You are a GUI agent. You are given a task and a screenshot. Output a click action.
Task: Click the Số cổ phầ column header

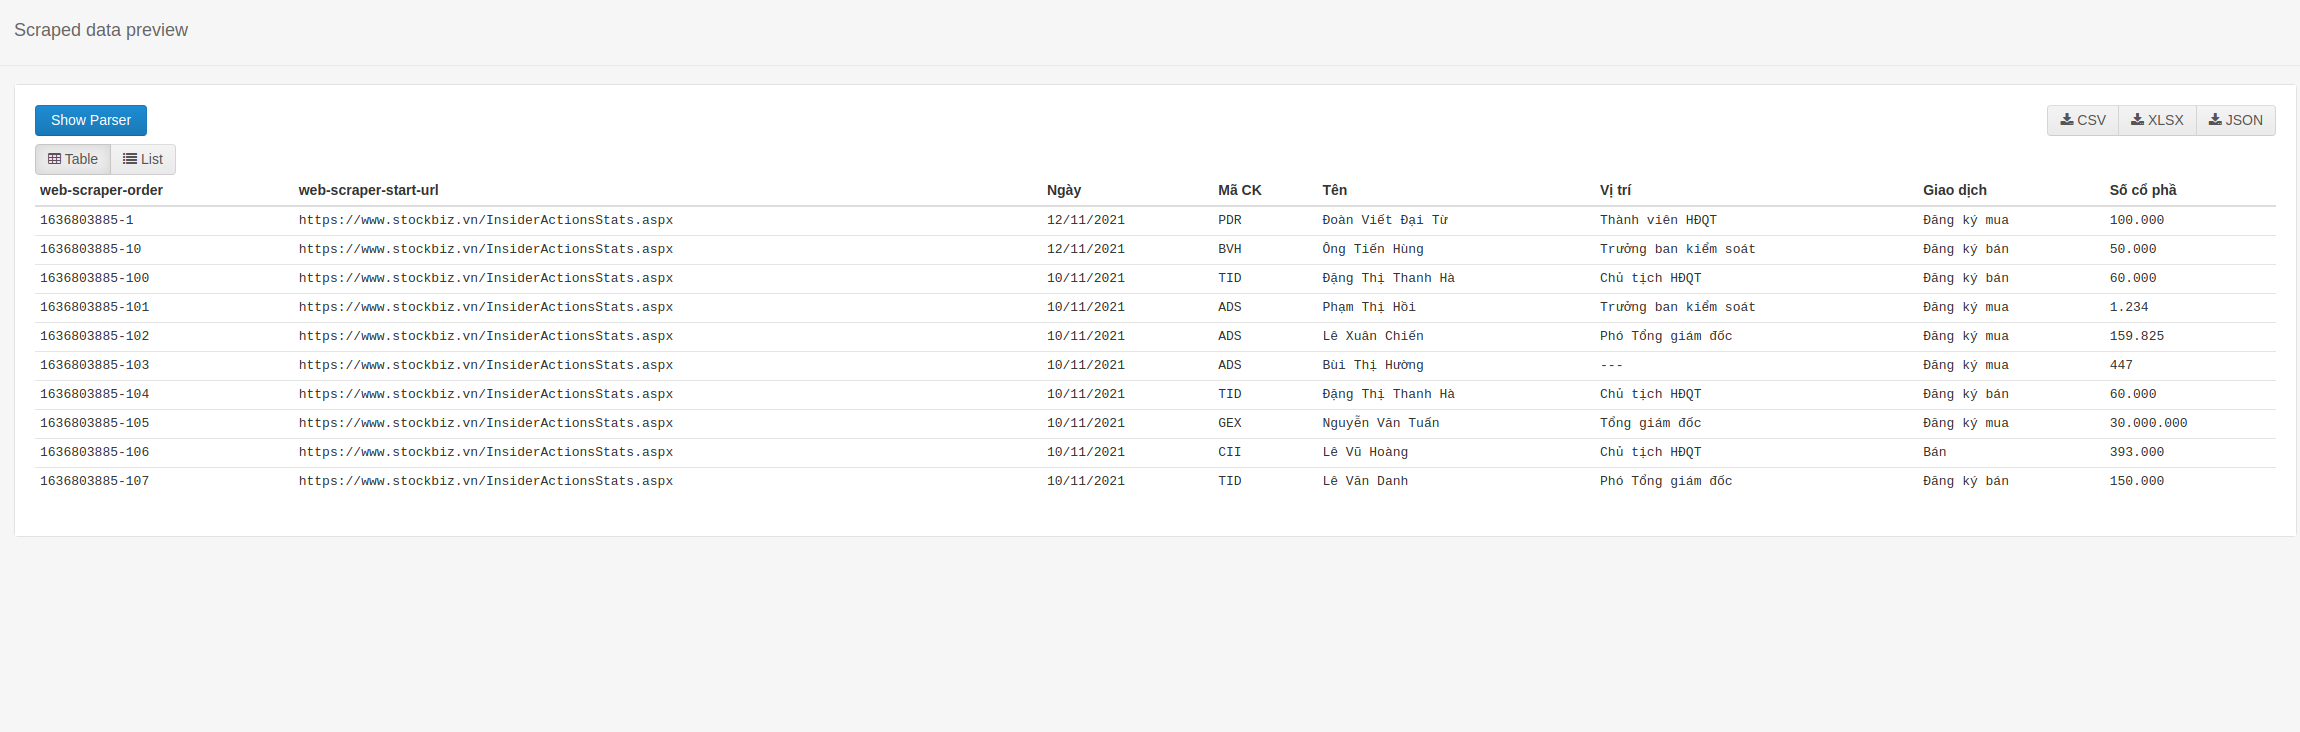pos(2142,190)
